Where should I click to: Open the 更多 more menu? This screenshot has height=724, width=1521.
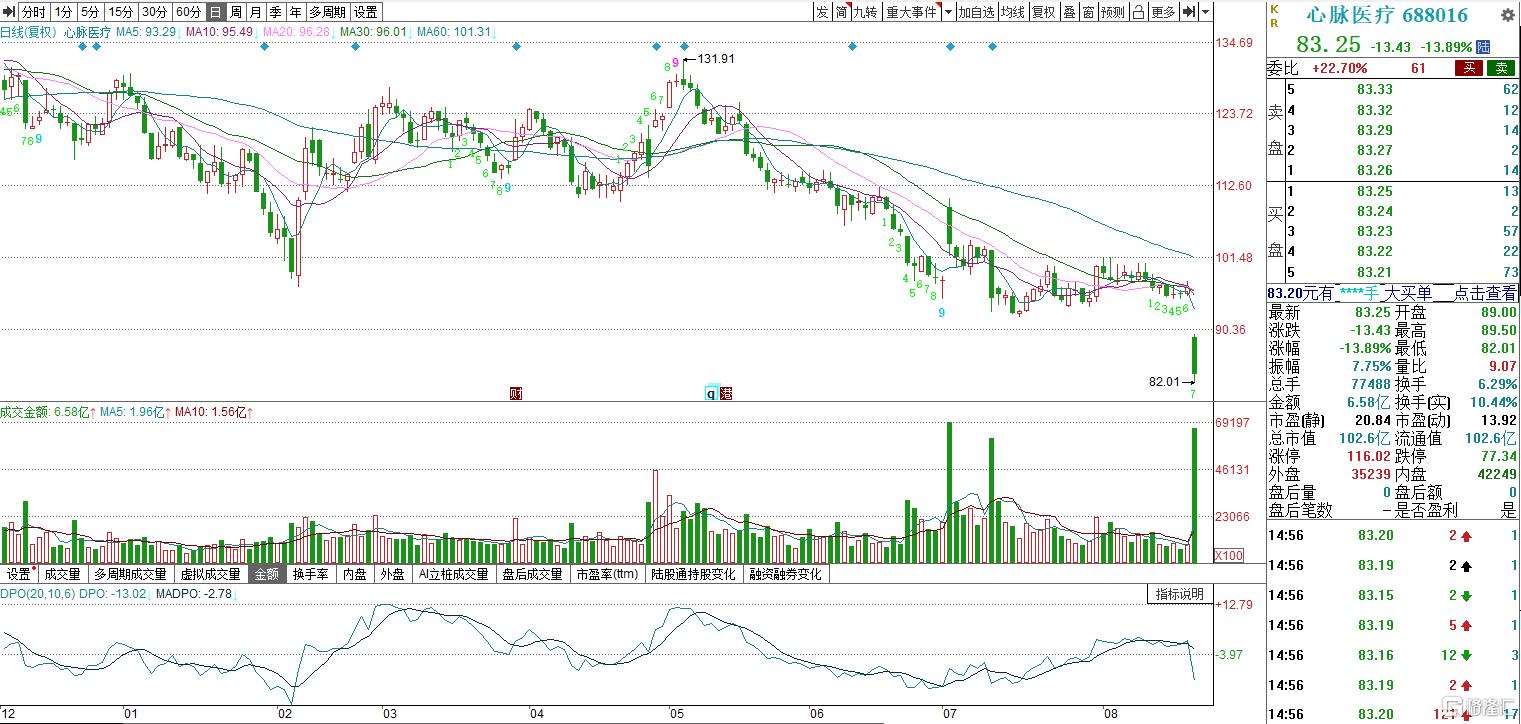click(1163, 12)
